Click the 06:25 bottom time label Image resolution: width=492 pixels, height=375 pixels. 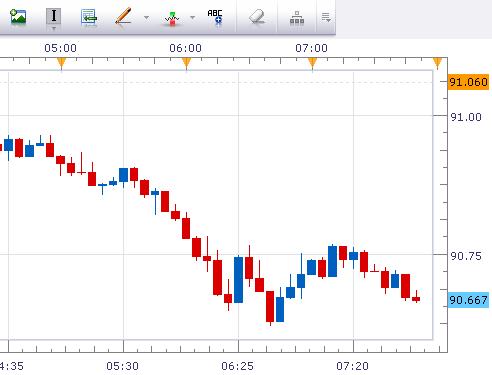pyautogui.click(x=238, y=366)
